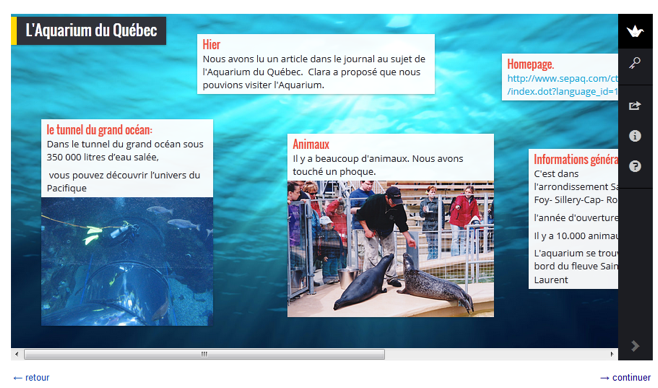This screenshot has width=658, height=388.
Task: Follow the continuer link
Action: point(625,378)
